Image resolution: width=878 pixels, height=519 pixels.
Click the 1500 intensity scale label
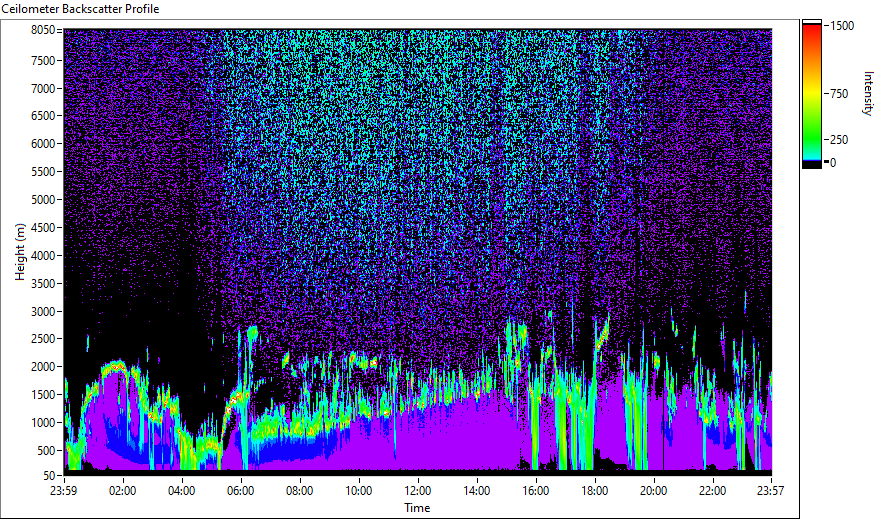[x=842, y=26]
